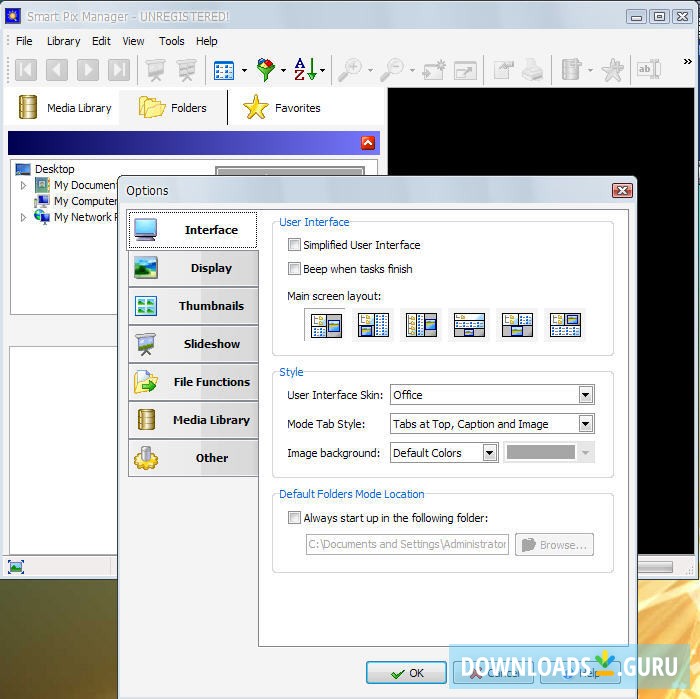Expand My Documents tree node
This screenshot has height=699, width=700.
click(23, 185)
